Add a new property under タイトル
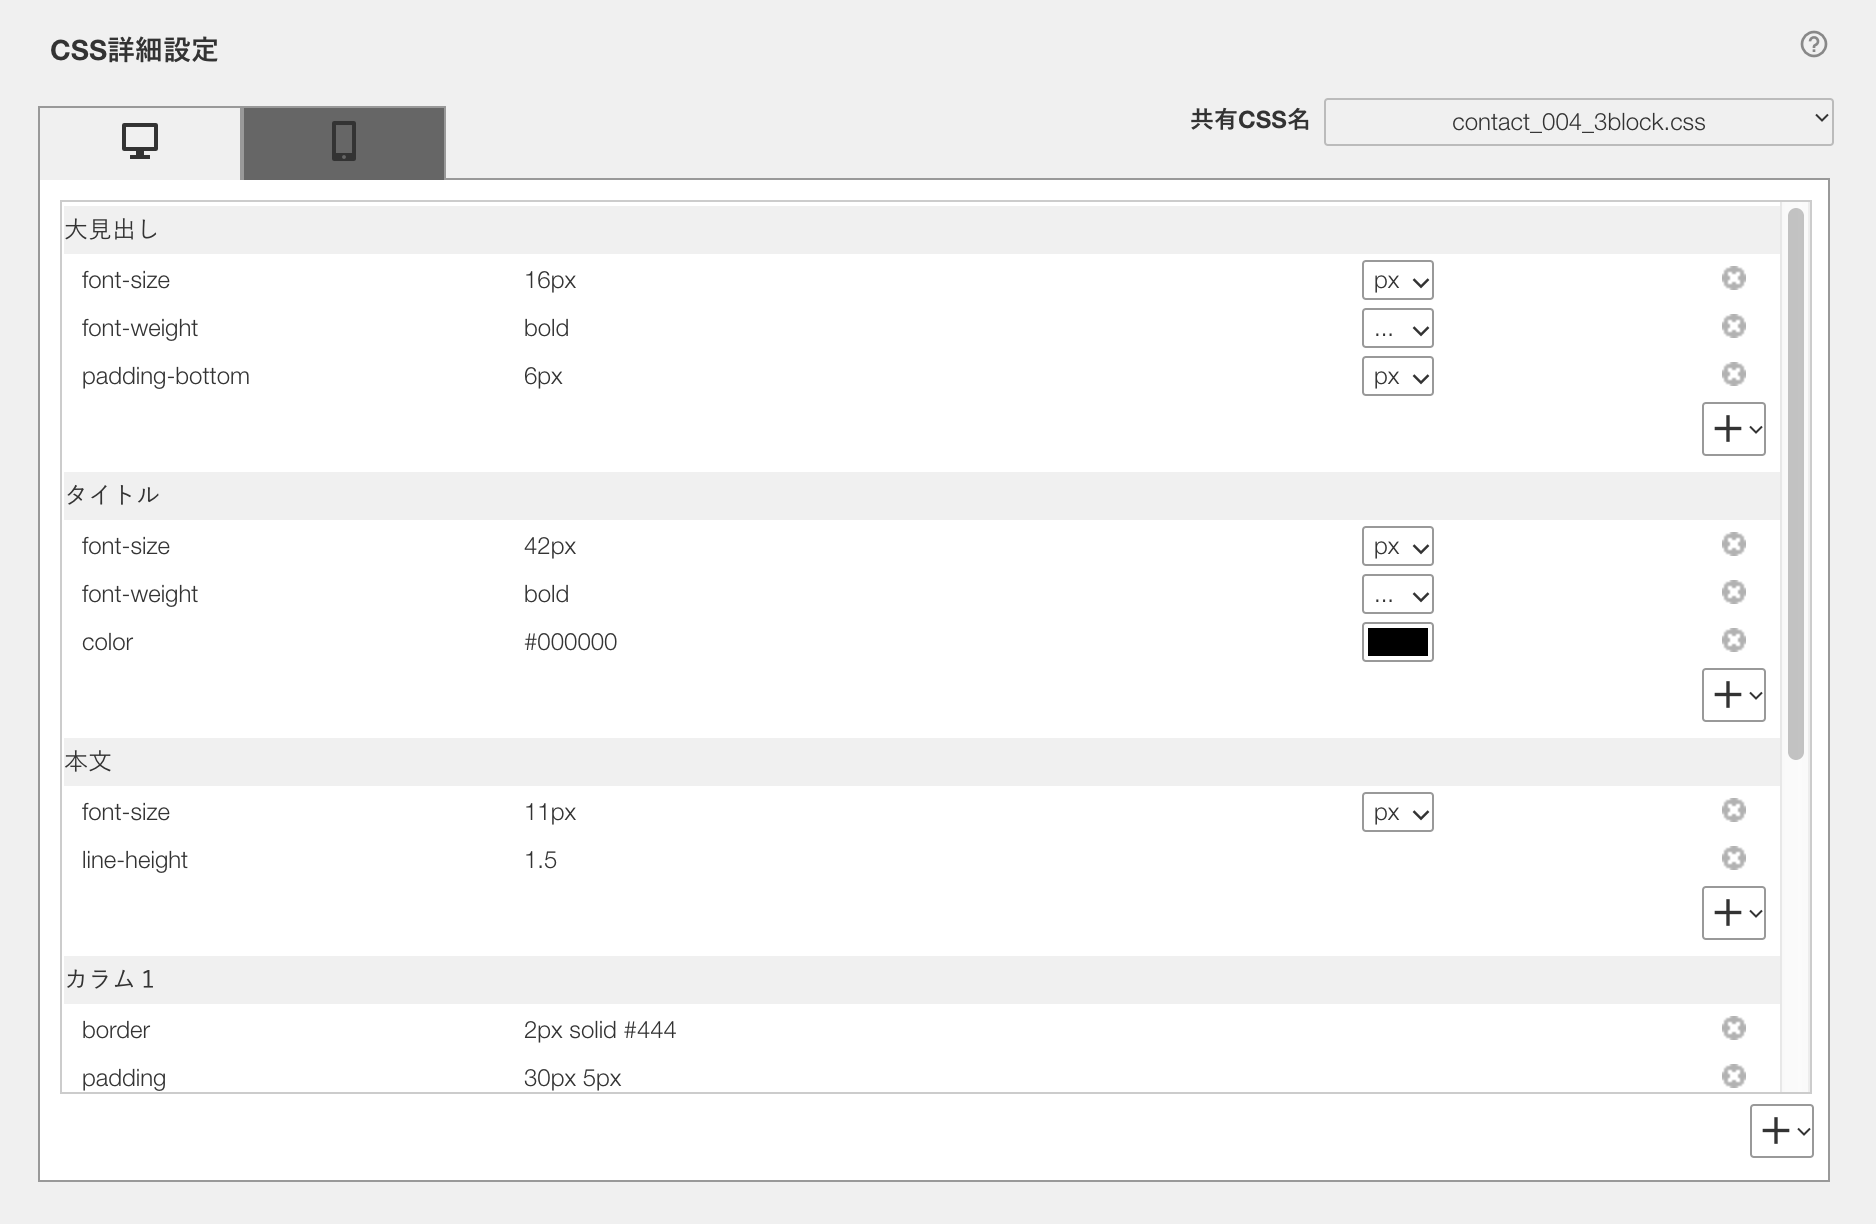1876x1224 pixels. (x=1733, y=694)
